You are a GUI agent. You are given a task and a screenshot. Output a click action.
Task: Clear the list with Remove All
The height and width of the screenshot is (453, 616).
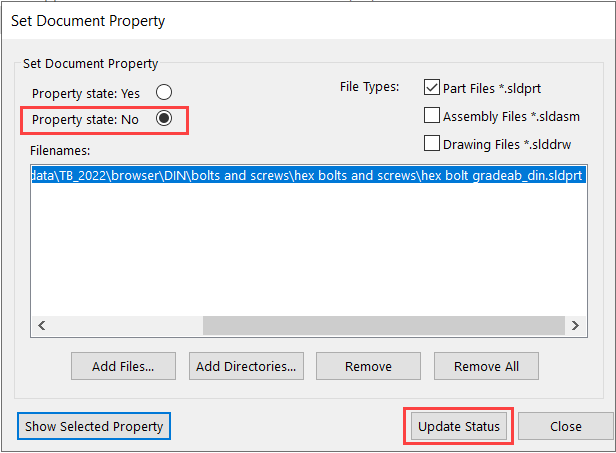click(x=486, y=366)
